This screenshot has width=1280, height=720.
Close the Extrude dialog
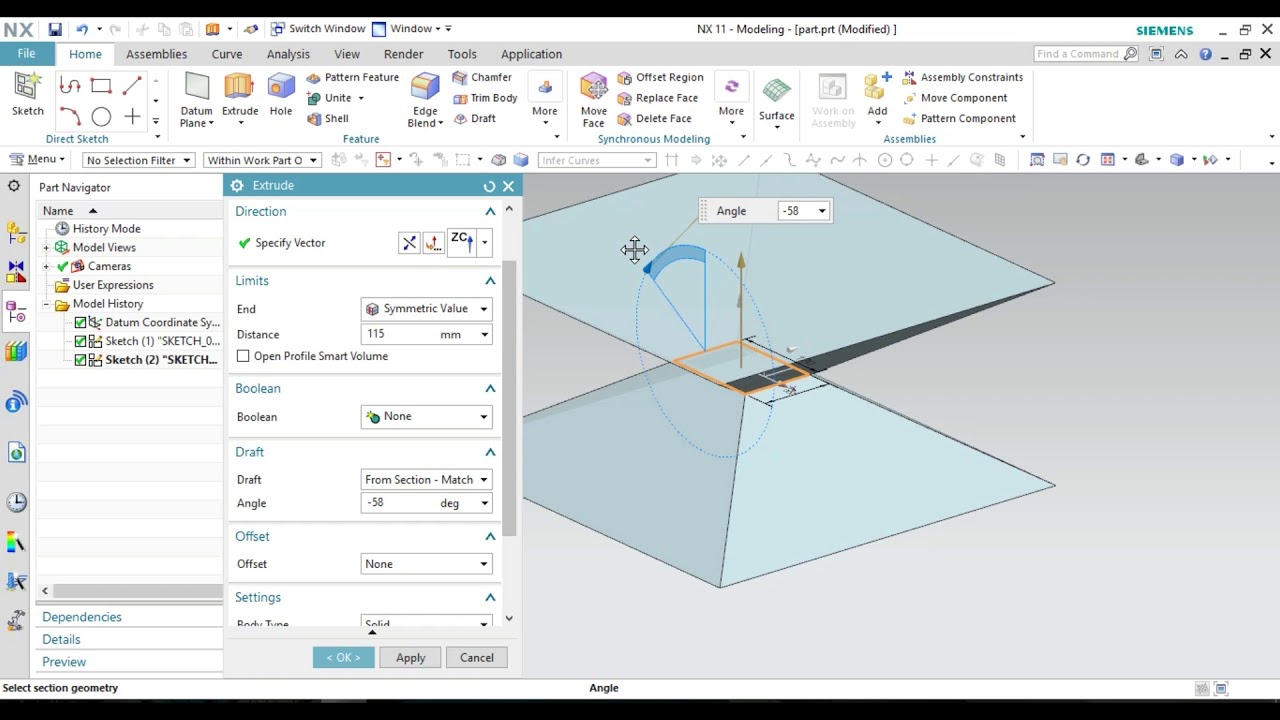pos(508,186)
